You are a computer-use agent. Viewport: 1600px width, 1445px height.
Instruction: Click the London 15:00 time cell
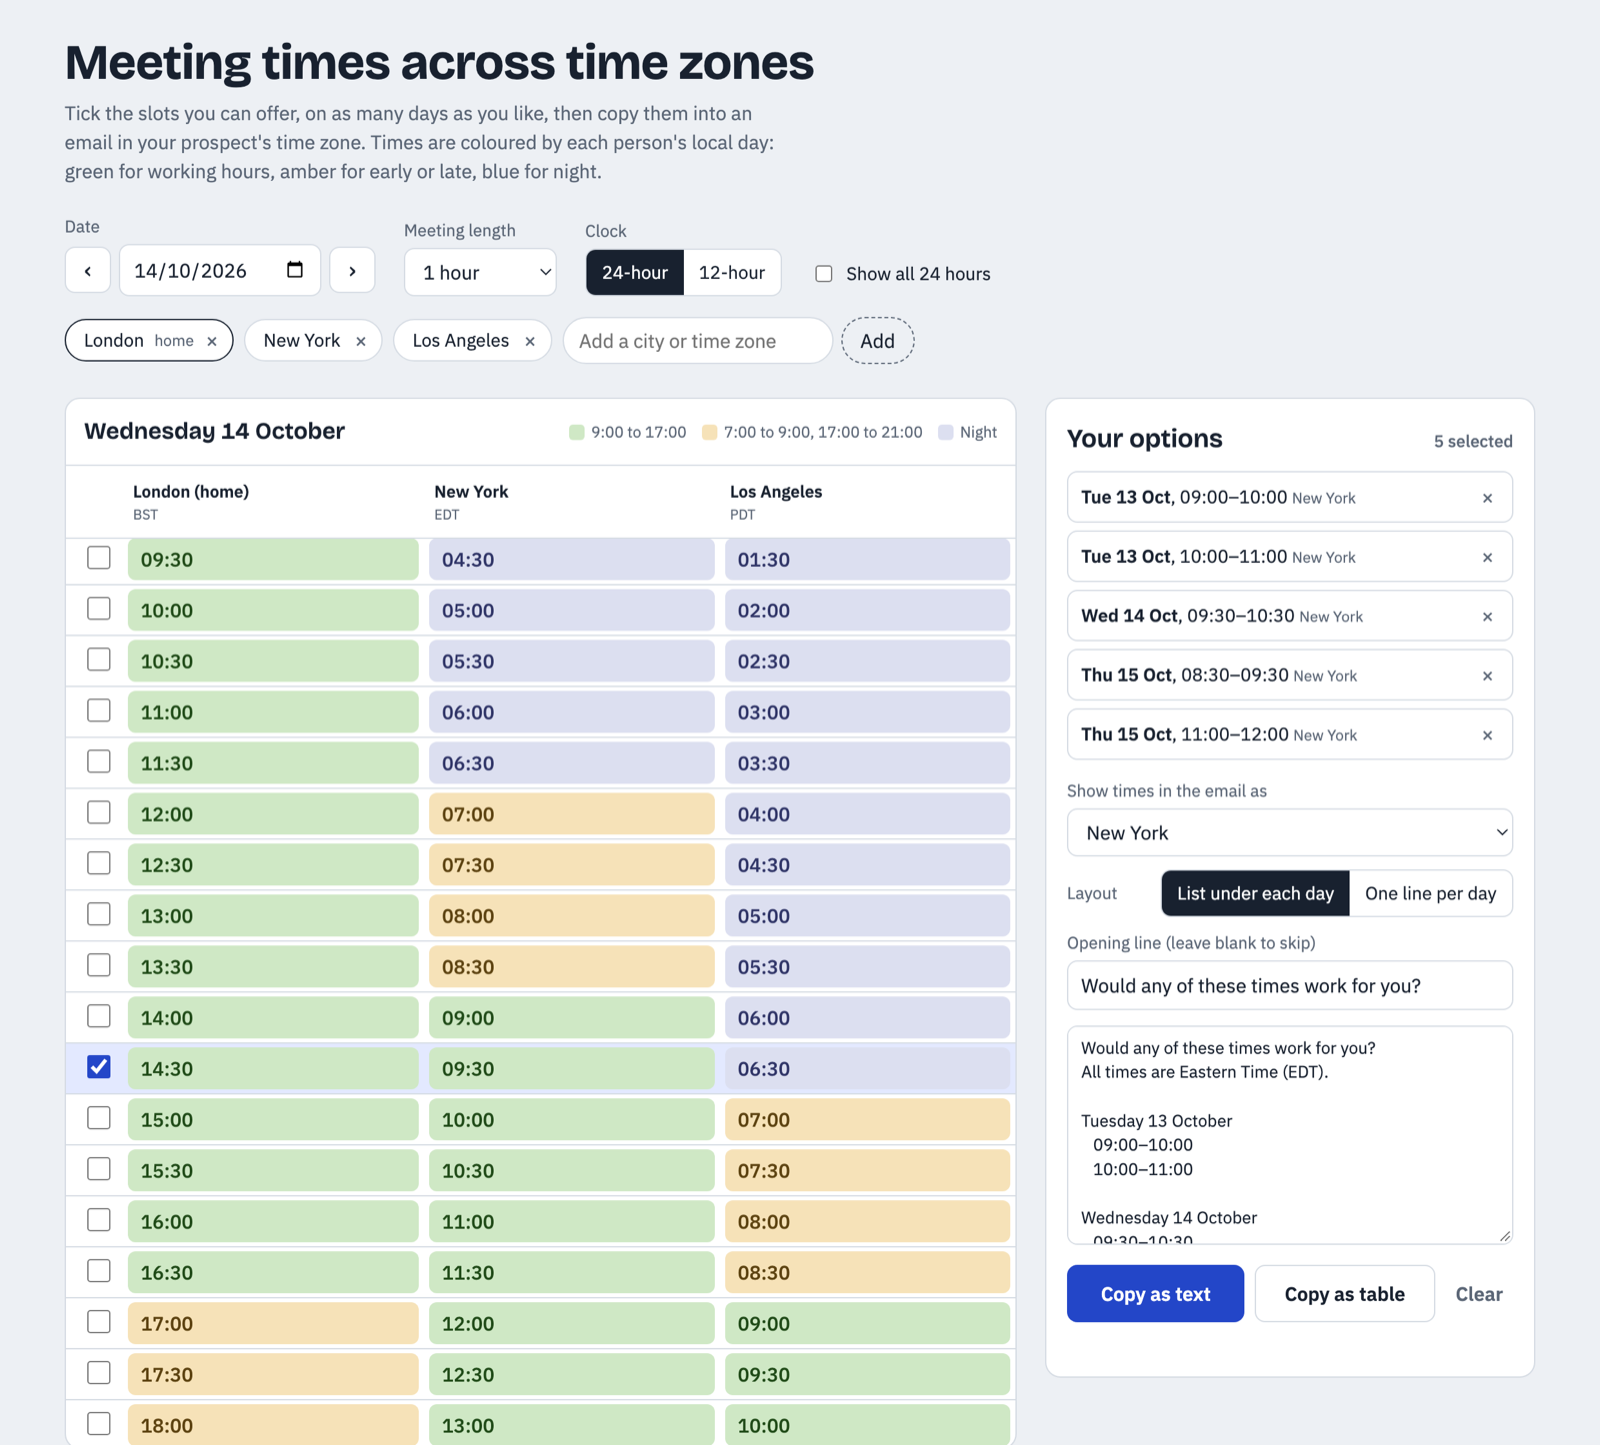[273, 1119]
